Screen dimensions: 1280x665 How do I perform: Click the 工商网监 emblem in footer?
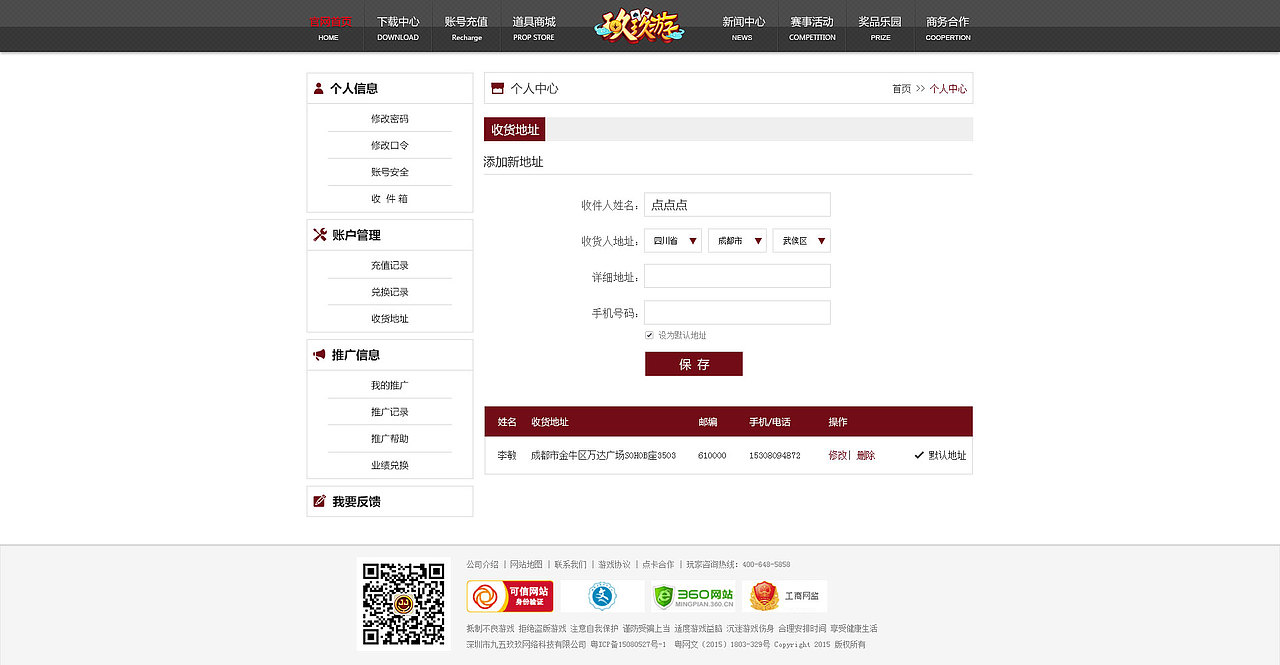point(787,596)
